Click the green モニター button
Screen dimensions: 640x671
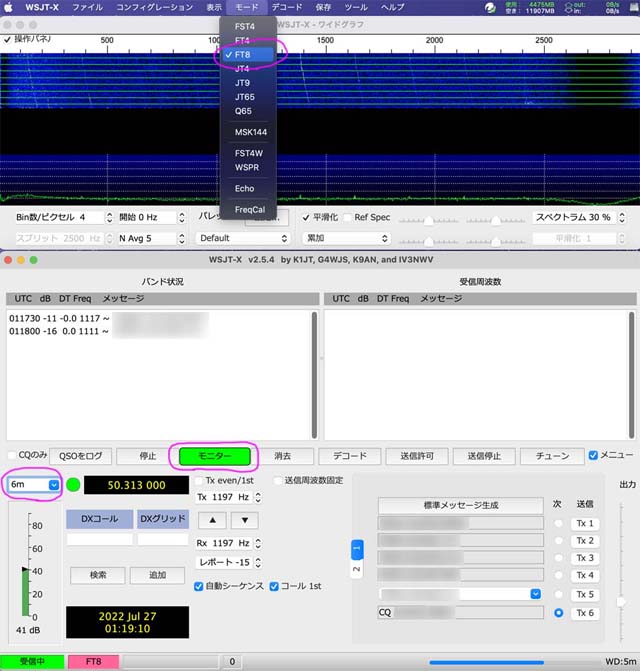214,456
